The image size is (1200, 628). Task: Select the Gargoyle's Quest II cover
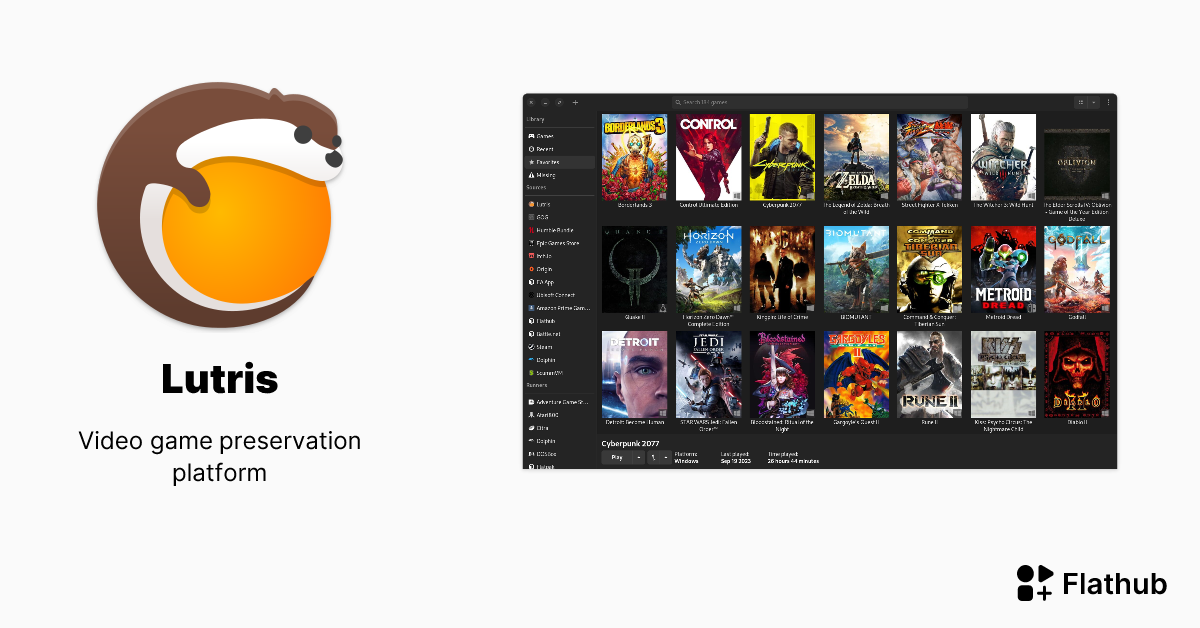856,375
